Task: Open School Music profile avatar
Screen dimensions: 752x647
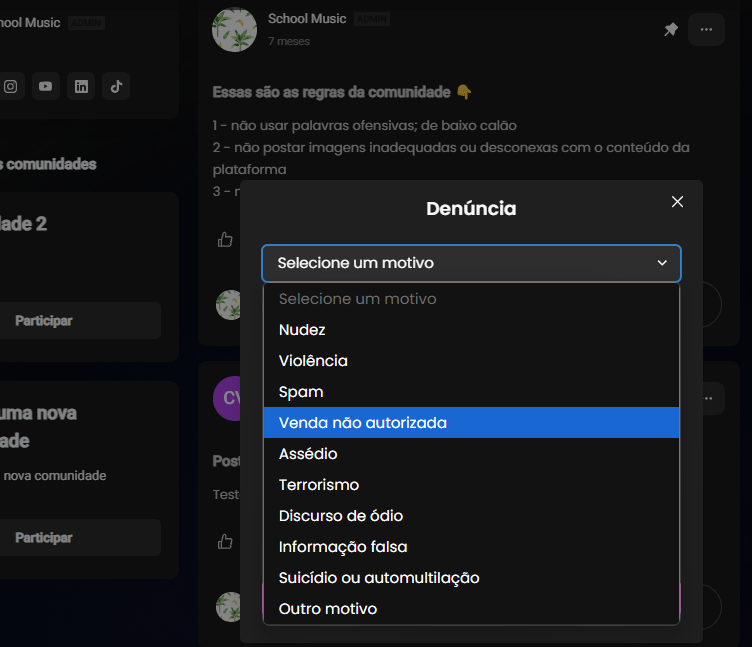Action: click(235, 30)
